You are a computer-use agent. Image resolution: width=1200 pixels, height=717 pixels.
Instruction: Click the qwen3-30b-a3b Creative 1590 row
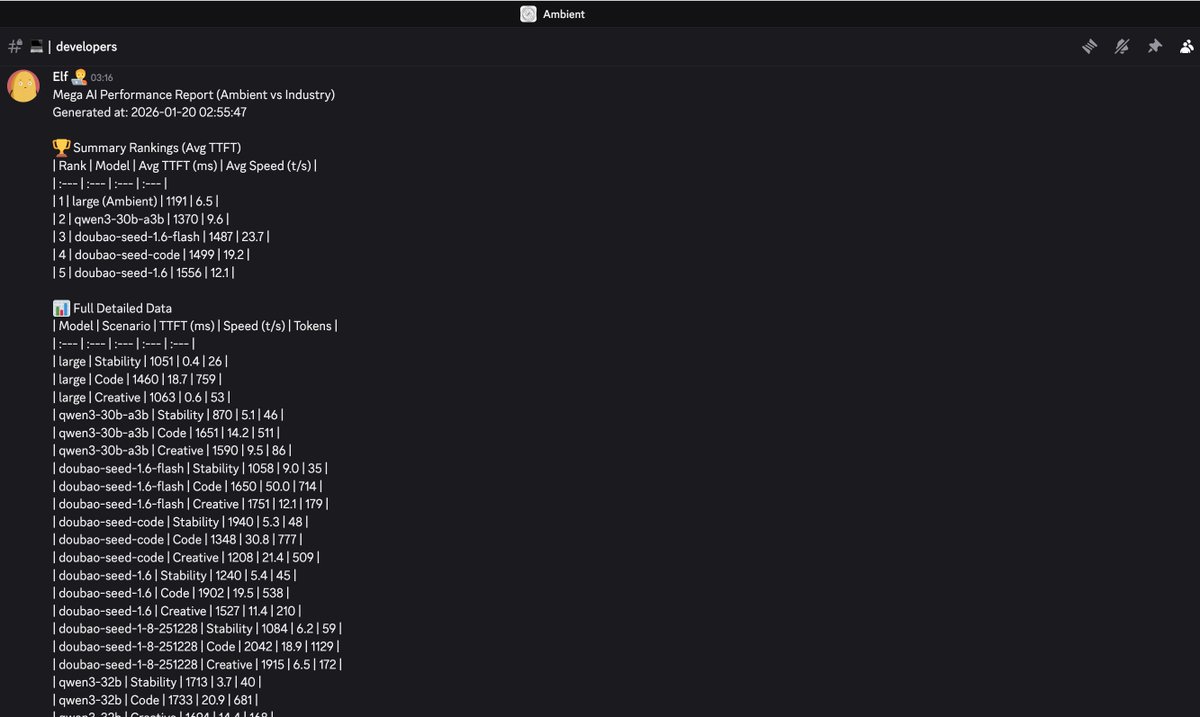coord(172,451)
